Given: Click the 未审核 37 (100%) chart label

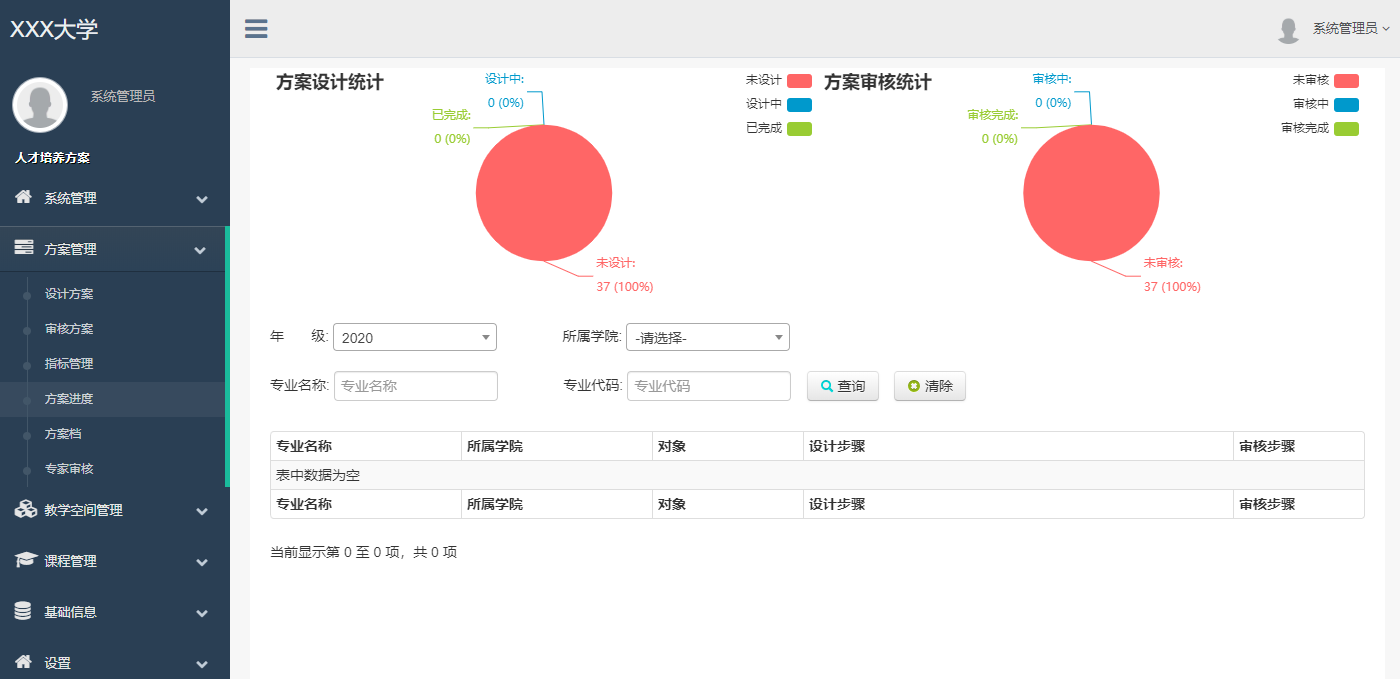Looking at the screenshot, I should point(1172,275).
